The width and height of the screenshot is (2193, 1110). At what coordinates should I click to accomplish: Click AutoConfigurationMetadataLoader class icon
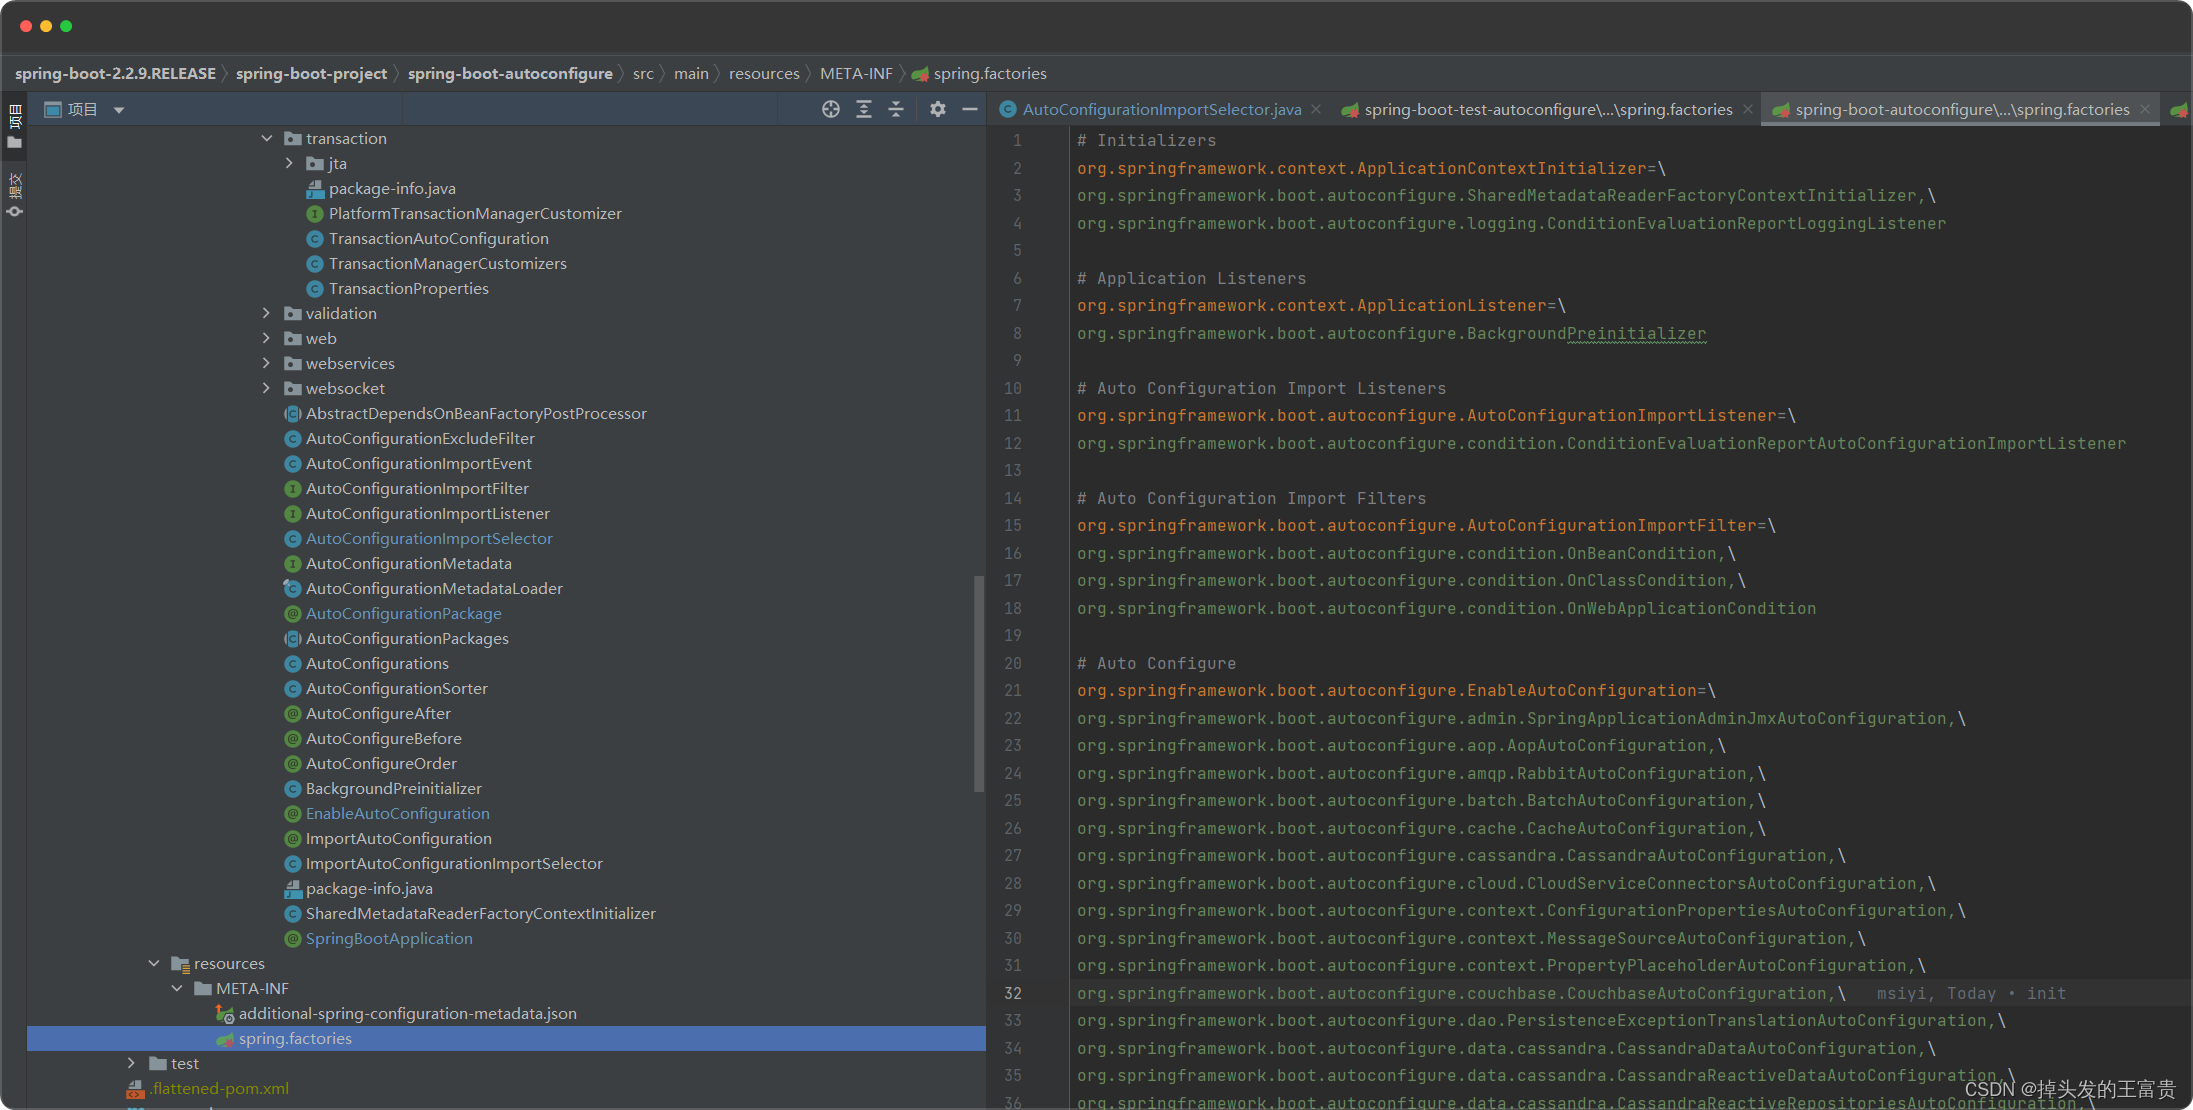[x=292, y=588]
